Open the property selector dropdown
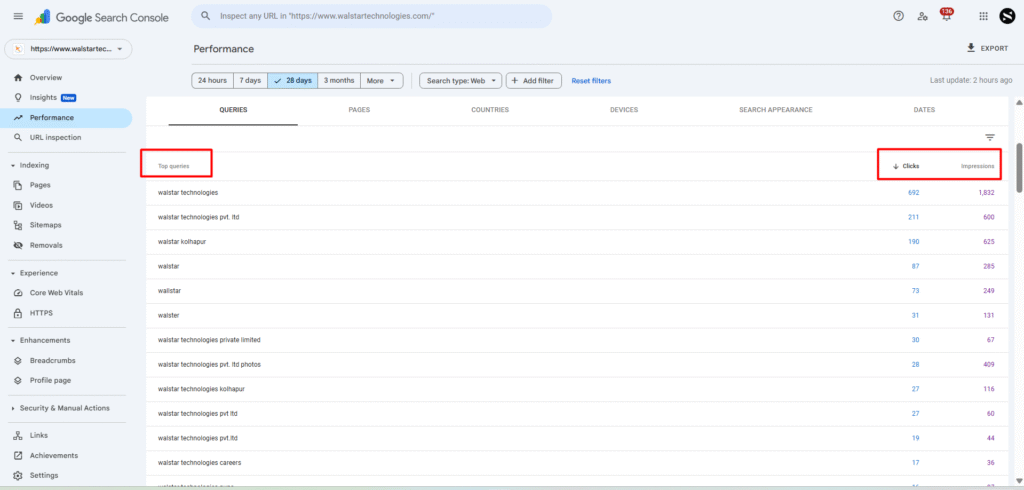Image resolution: width=1024 pixels, height=490 pixels. click(68, 49)
